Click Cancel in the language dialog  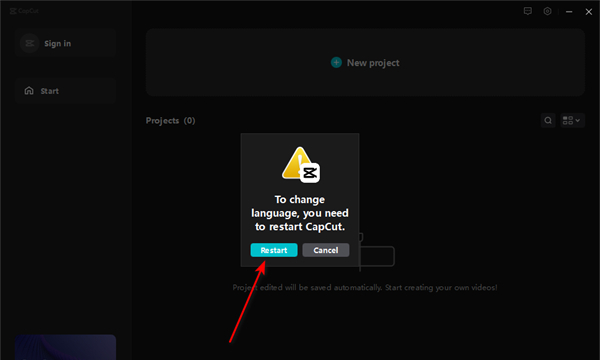[x=326, y=250]
